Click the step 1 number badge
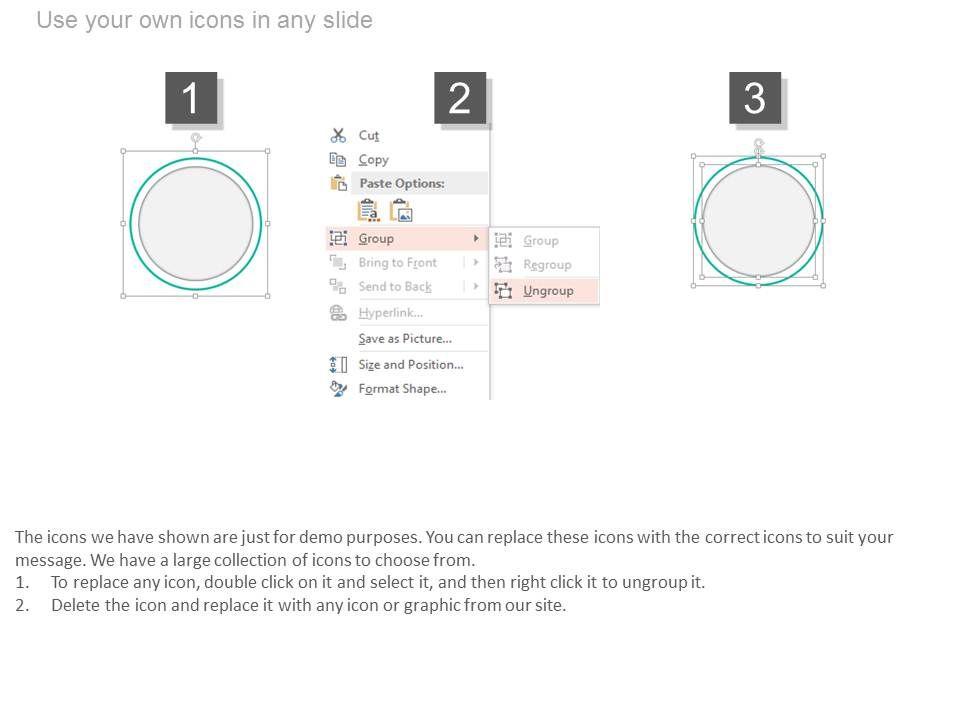Screen dimensions: 960x720 pos(190,98)
